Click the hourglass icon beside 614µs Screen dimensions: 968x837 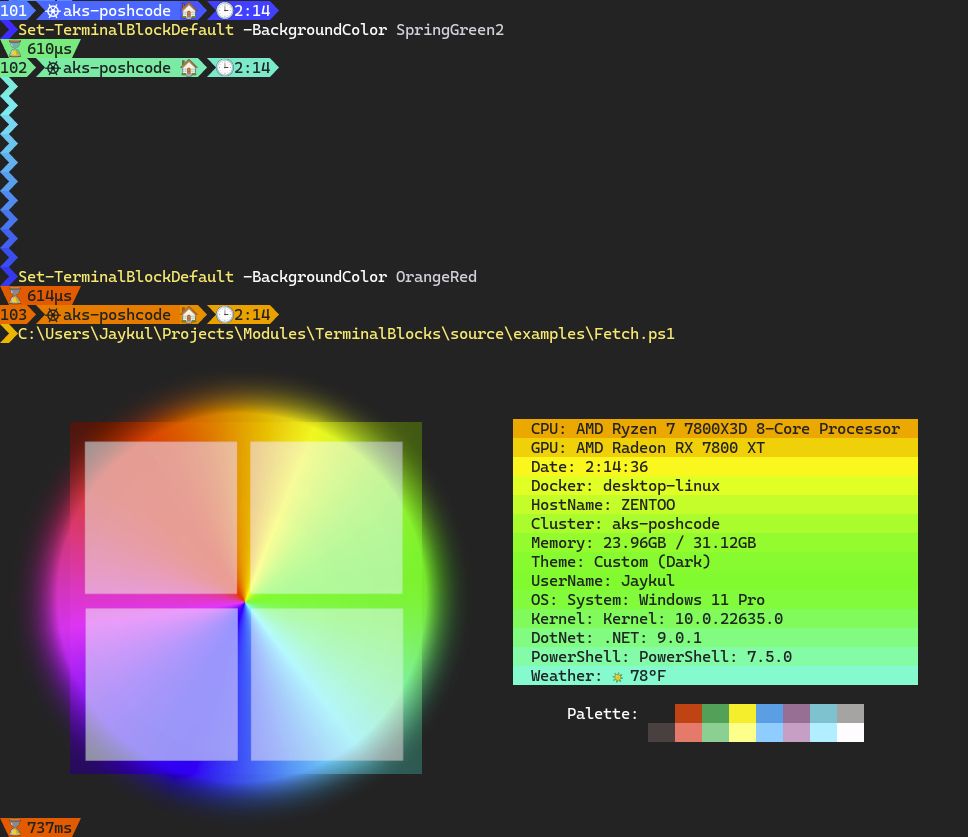click(15, 296)
